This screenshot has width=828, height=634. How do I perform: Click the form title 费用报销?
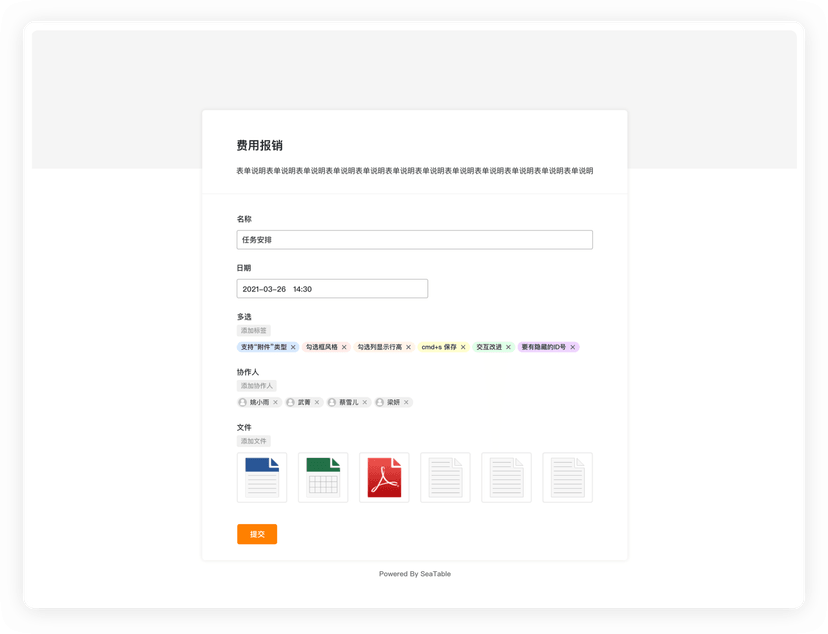tap(259, 145)
